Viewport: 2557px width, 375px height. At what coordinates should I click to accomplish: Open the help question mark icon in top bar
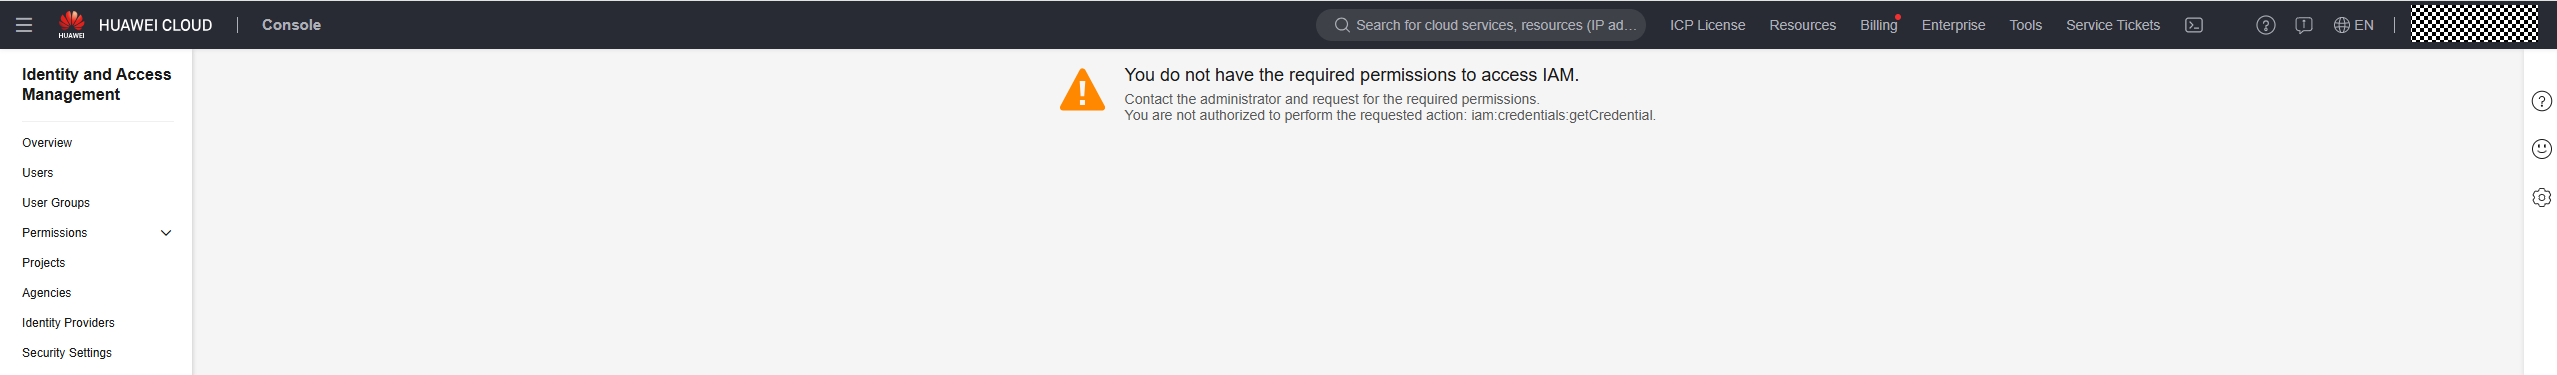pos(2266,25)
